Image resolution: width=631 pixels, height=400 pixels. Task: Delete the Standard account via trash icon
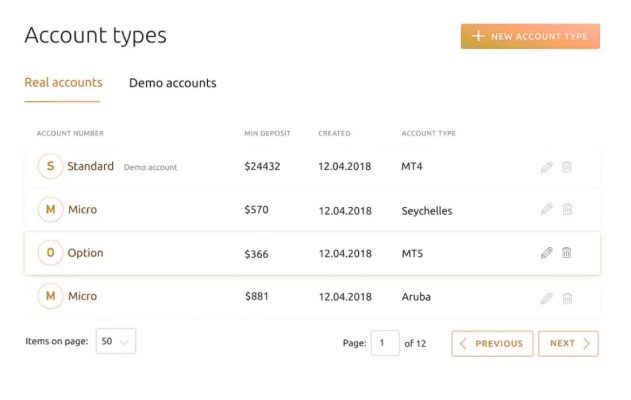click(x=567, y=167)
